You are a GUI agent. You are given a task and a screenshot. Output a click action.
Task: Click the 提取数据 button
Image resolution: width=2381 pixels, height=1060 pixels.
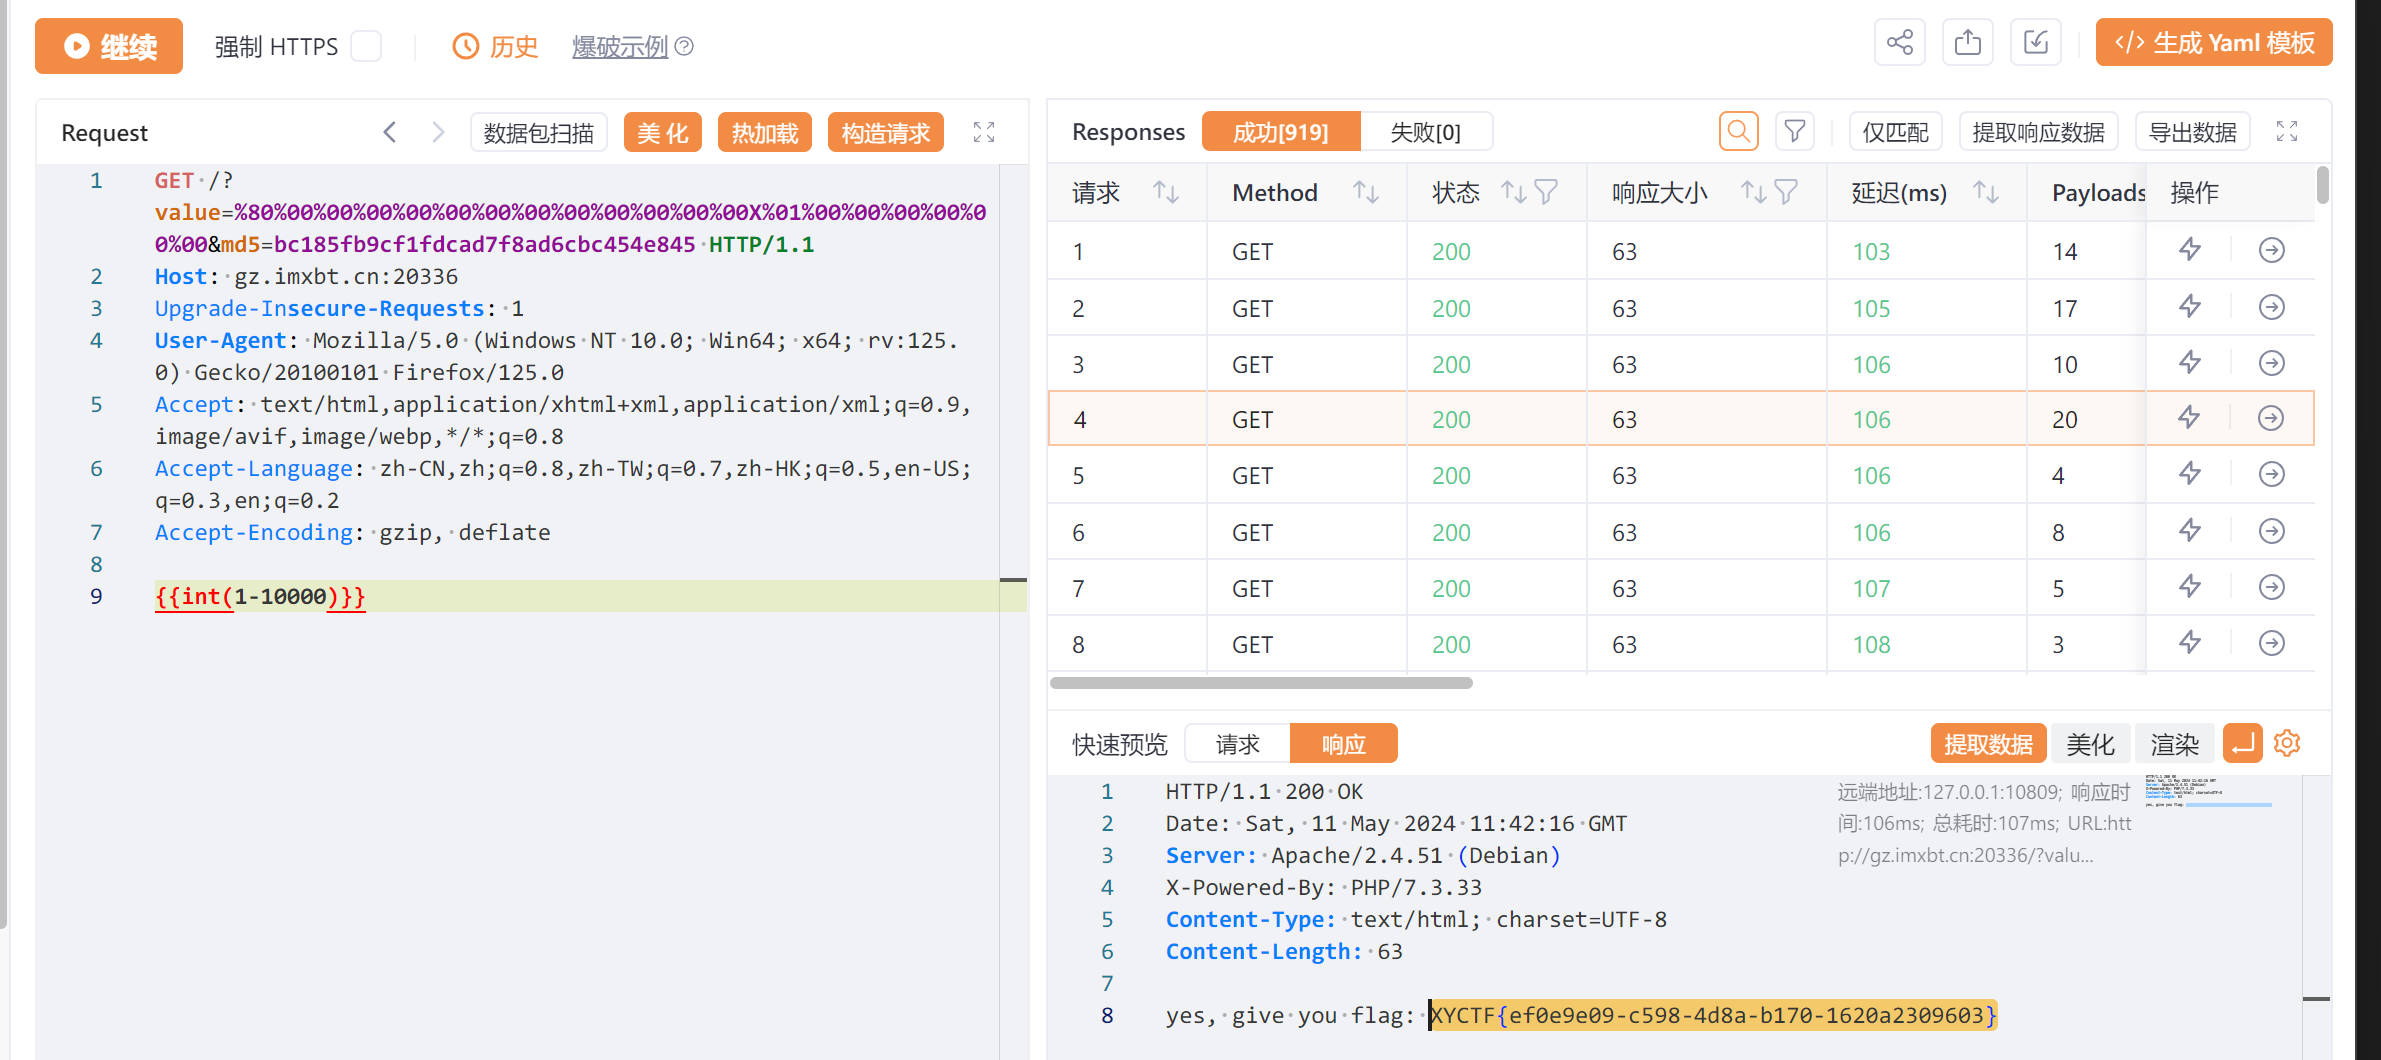pyautogui.click(x=1988, y=744)
